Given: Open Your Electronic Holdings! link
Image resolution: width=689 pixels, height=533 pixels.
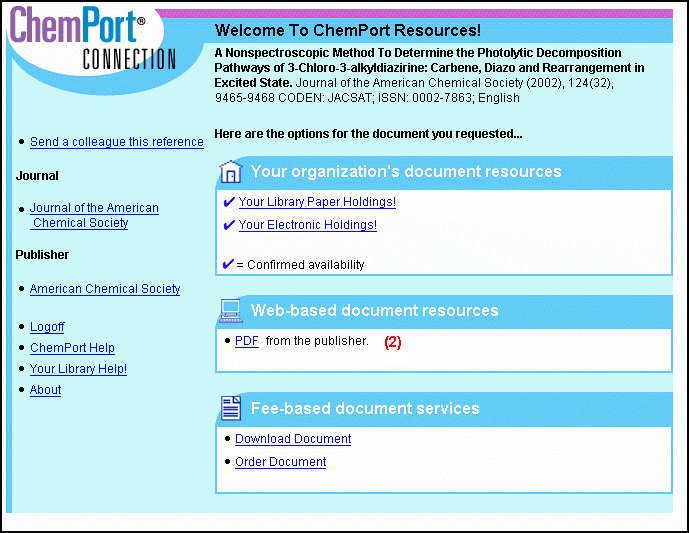Looking at the screenshot, I should (x=307, y=225).
